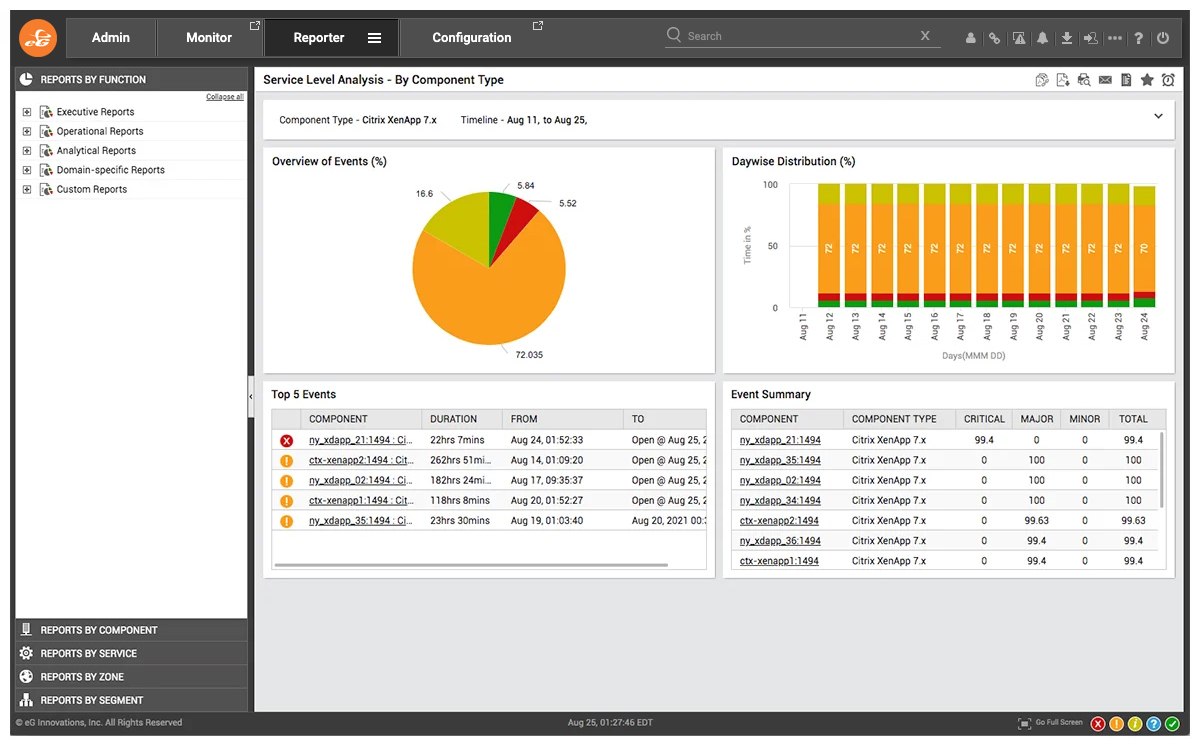This screenshot has width=1200, height=746.
Task: Click the document export icon beside the envelope
Action: [x=1126, y=80]
